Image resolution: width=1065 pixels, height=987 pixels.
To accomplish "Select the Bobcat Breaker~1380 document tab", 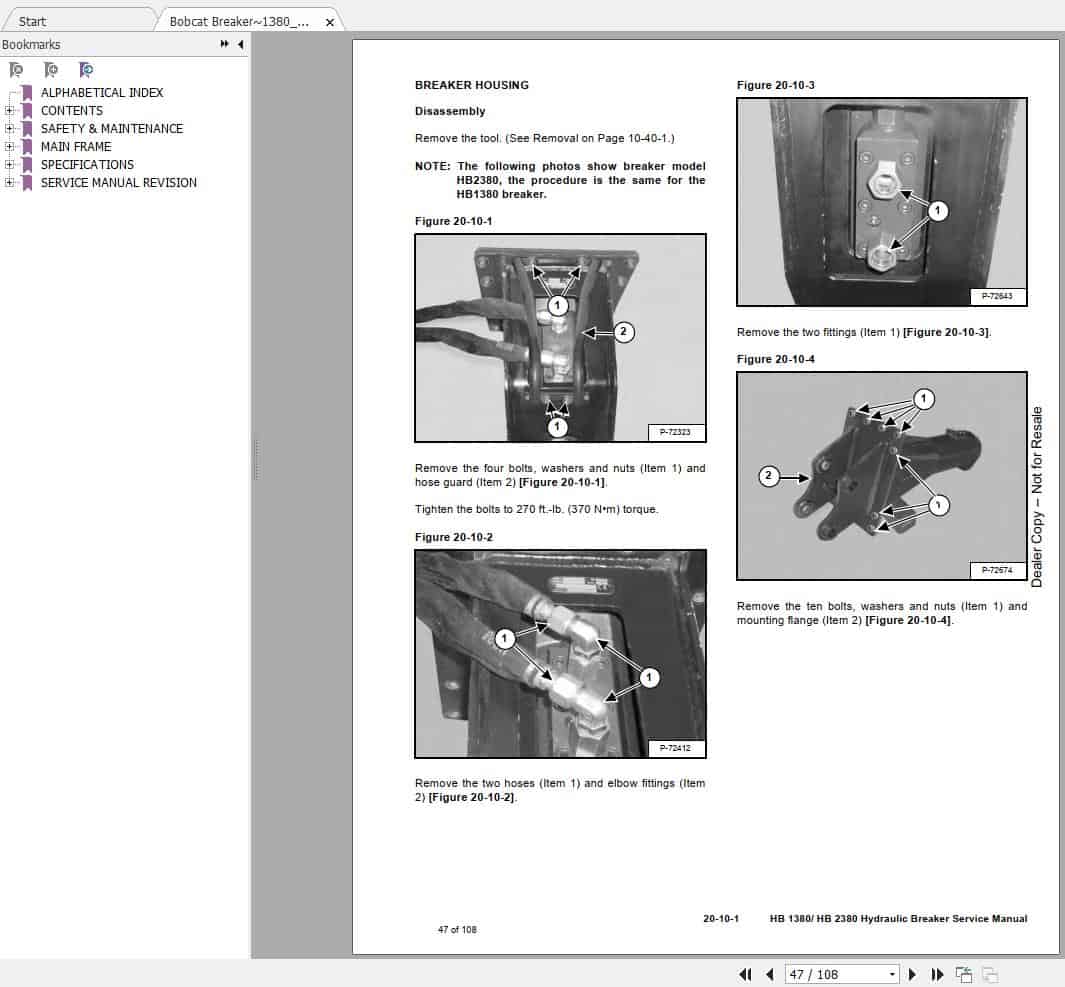I will click(240, 21).
